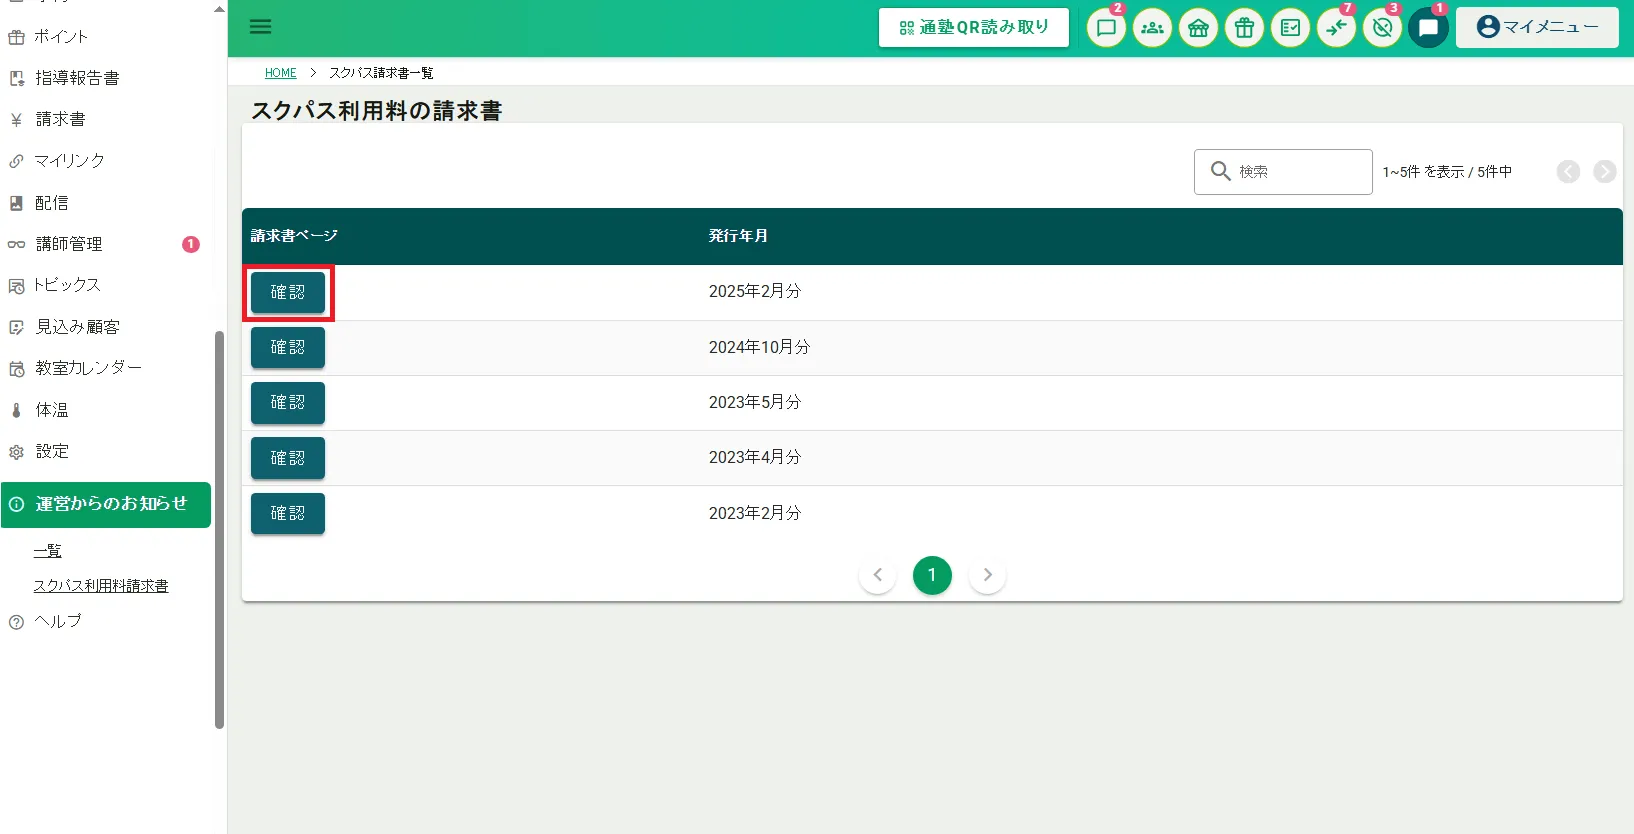The image size is (1634, 834).
Task: Click the sidebar vertical scrollbar
Action: 219,530
